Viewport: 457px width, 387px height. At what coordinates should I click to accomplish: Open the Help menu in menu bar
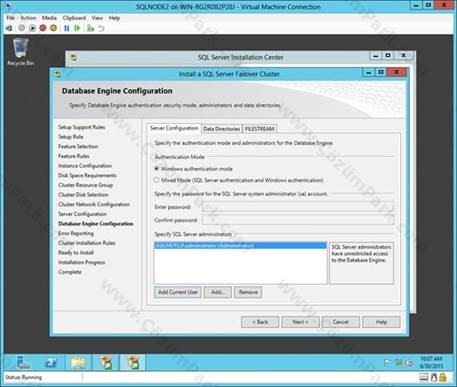tap(114, 18)
